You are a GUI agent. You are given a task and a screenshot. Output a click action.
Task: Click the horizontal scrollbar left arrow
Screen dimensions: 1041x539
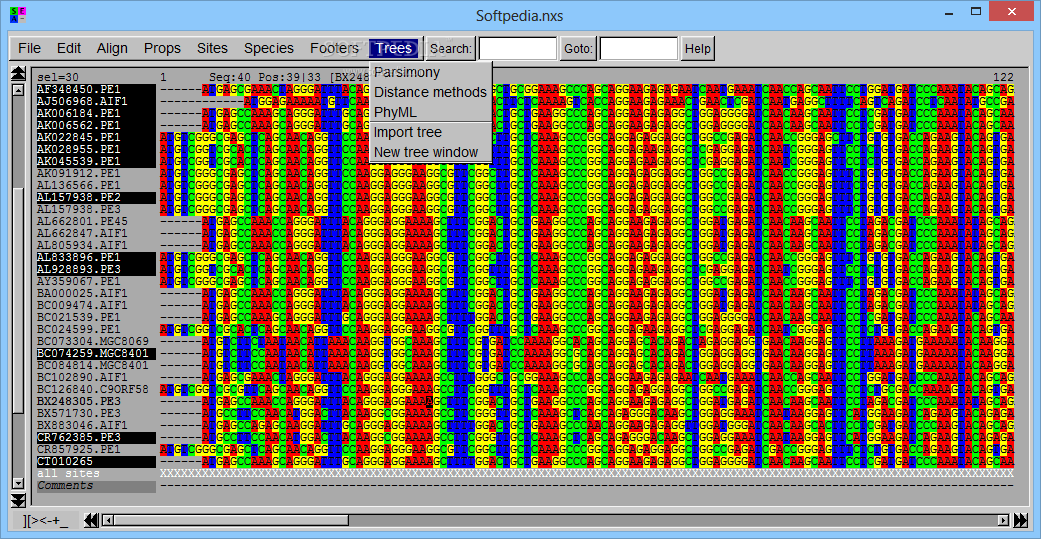tap(108, 520)
